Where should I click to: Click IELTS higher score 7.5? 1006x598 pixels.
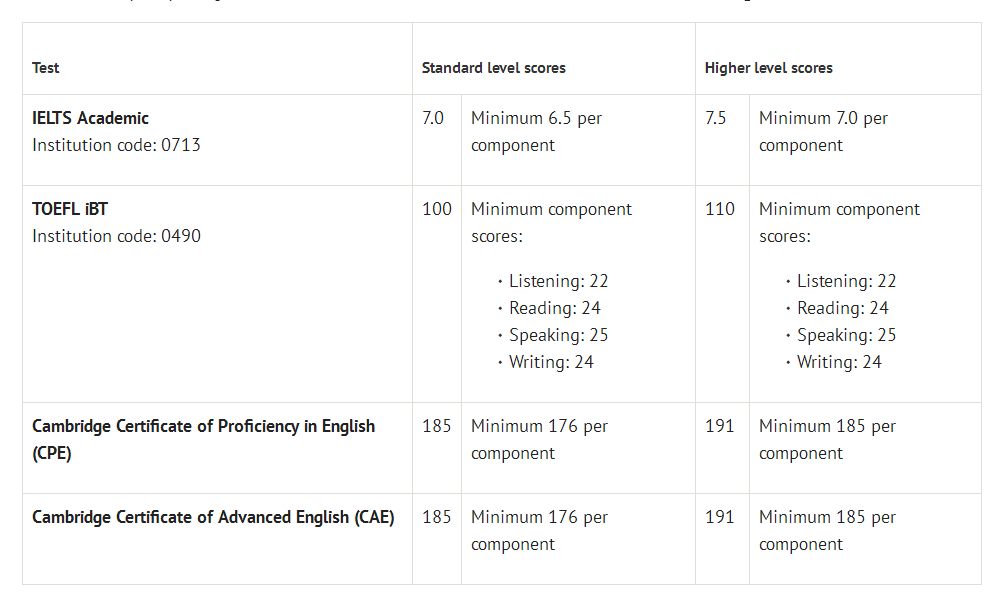tap(715, 118)
